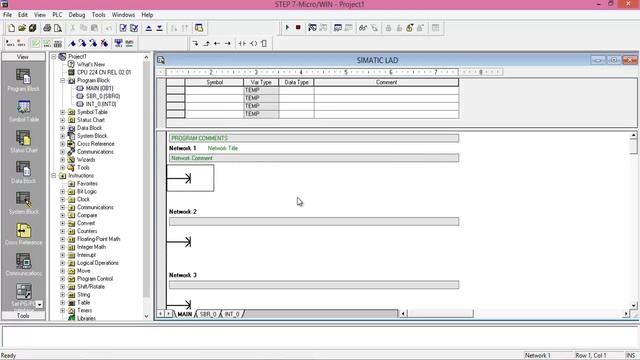Screen dimensions: 640x360
Task: Collapse the Instructions tree node
Action: [x=54, y=176]
